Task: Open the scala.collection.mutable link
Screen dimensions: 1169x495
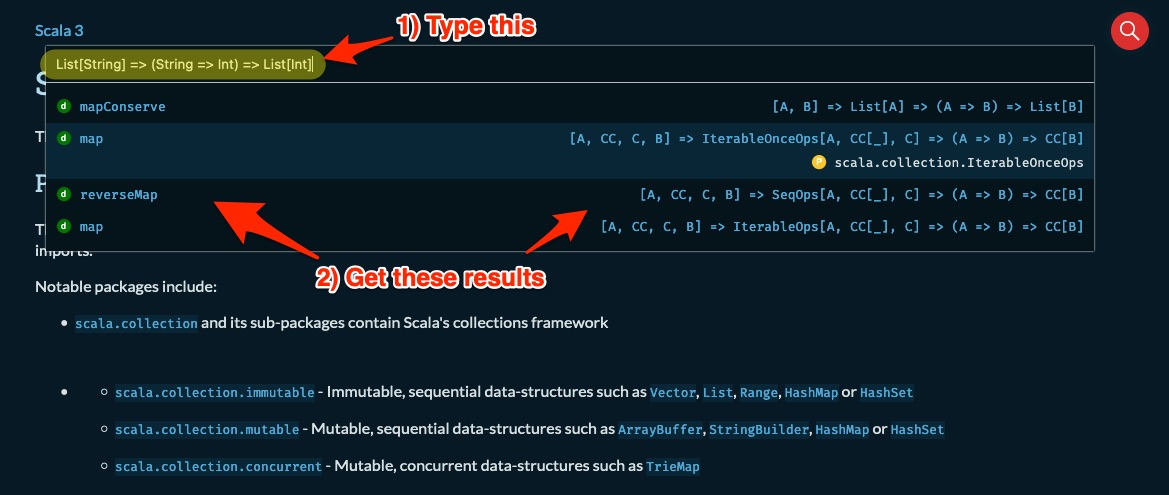Action: pyautogui.click(x=207, y=429)
